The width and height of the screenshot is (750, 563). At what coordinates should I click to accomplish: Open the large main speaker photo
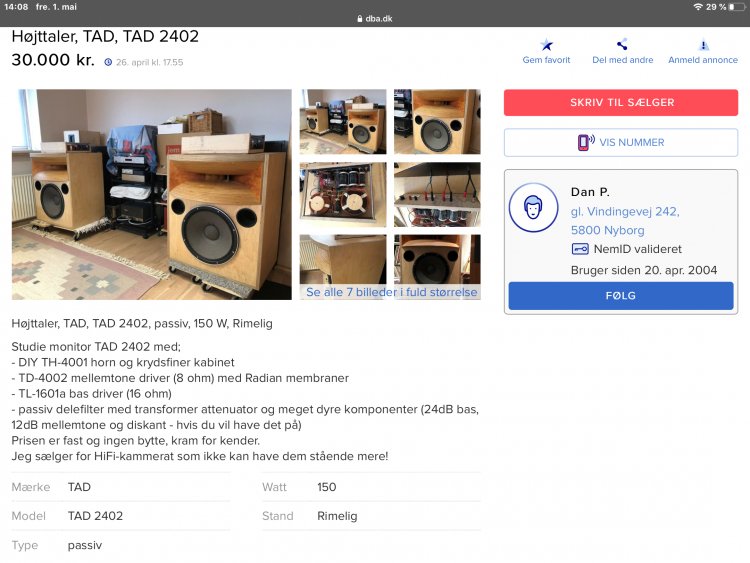pos(152,194)
